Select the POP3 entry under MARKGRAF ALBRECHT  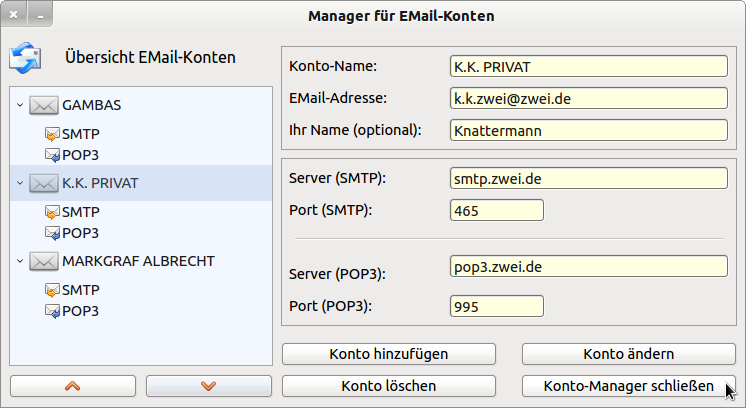coord(80,311)
